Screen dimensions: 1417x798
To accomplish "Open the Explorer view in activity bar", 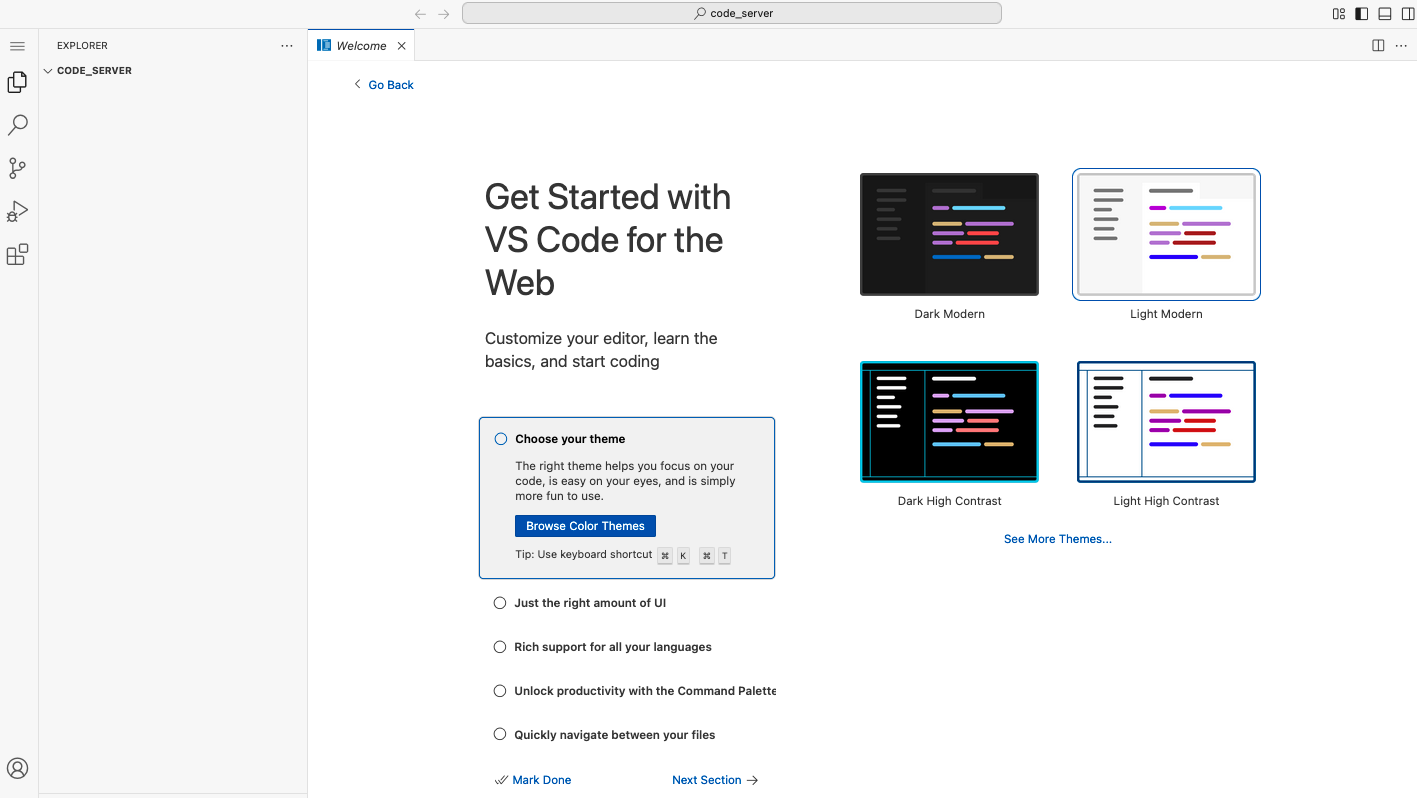I will coord(17,82).
